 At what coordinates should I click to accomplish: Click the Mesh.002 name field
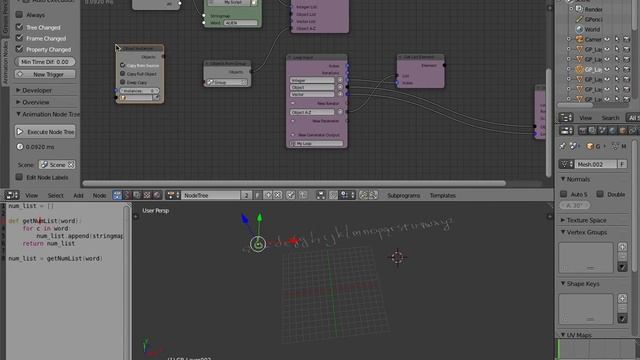pyautogui.click(x=596, y=164)
